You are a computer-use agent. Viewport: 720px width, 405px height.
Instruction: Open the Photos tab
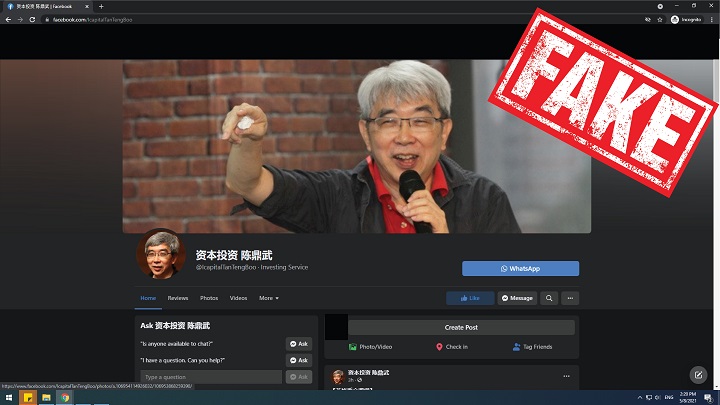tap(209, 298)
